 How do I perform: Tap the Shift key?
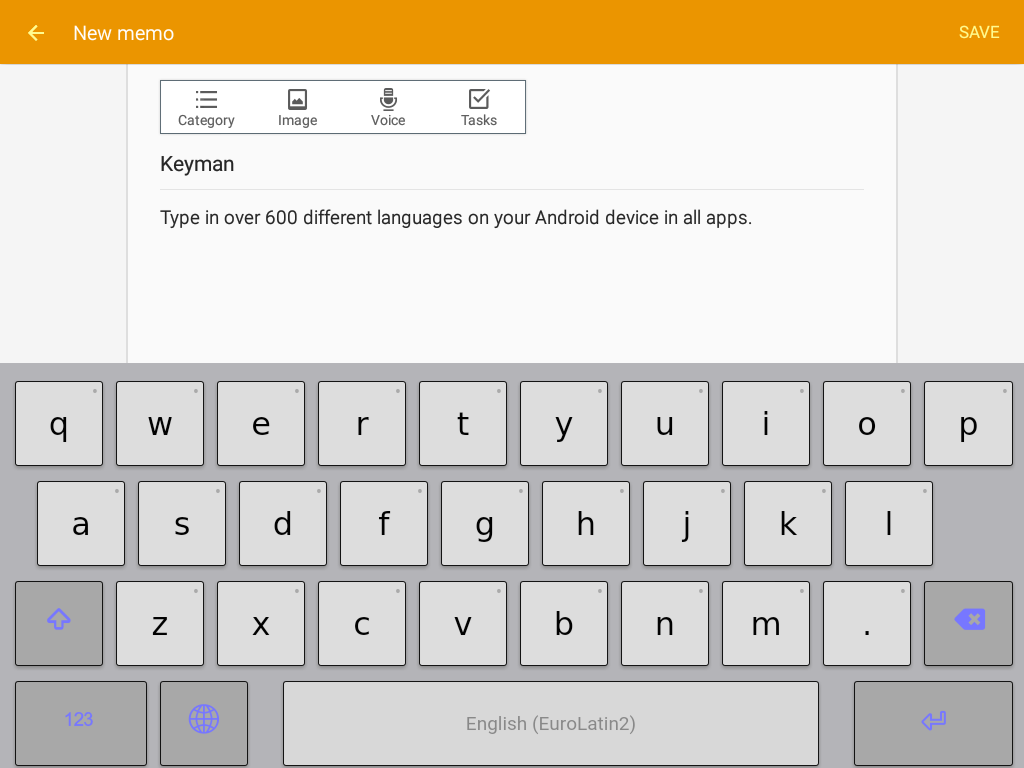click(x=59, y=623)
